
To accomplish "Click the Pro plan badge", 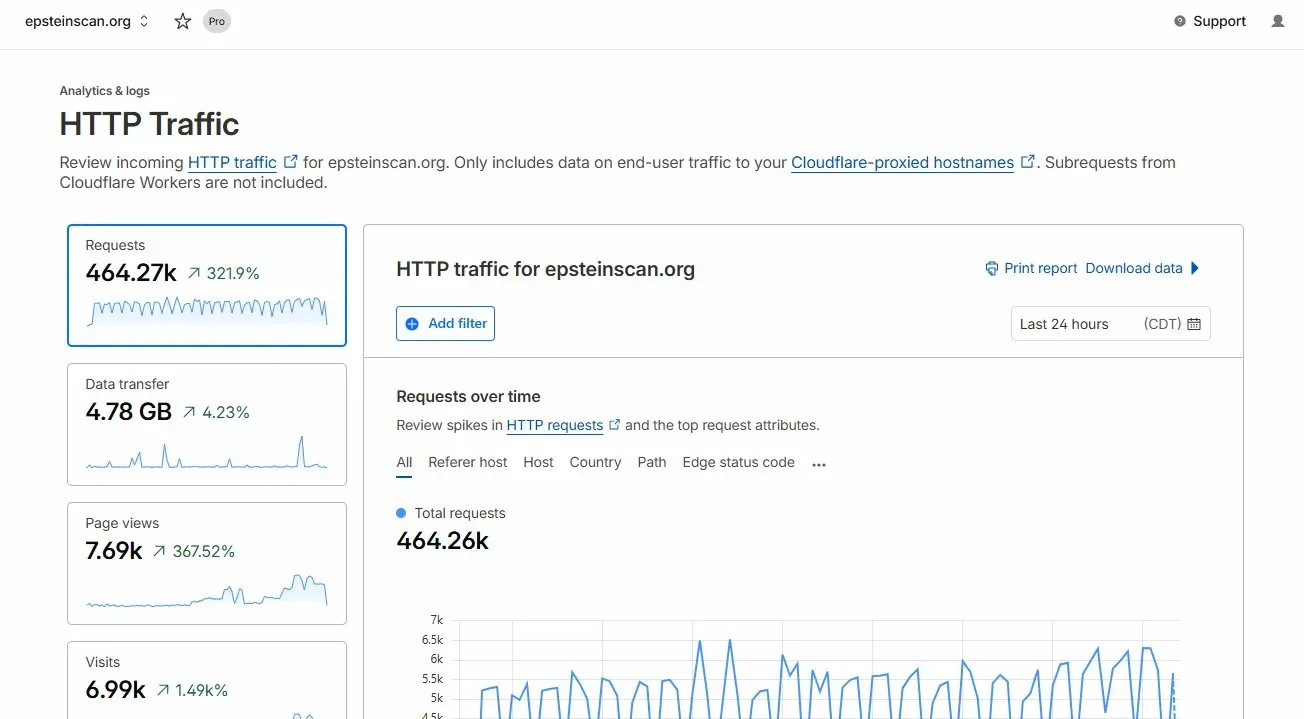I will click(x=217, y=21).
